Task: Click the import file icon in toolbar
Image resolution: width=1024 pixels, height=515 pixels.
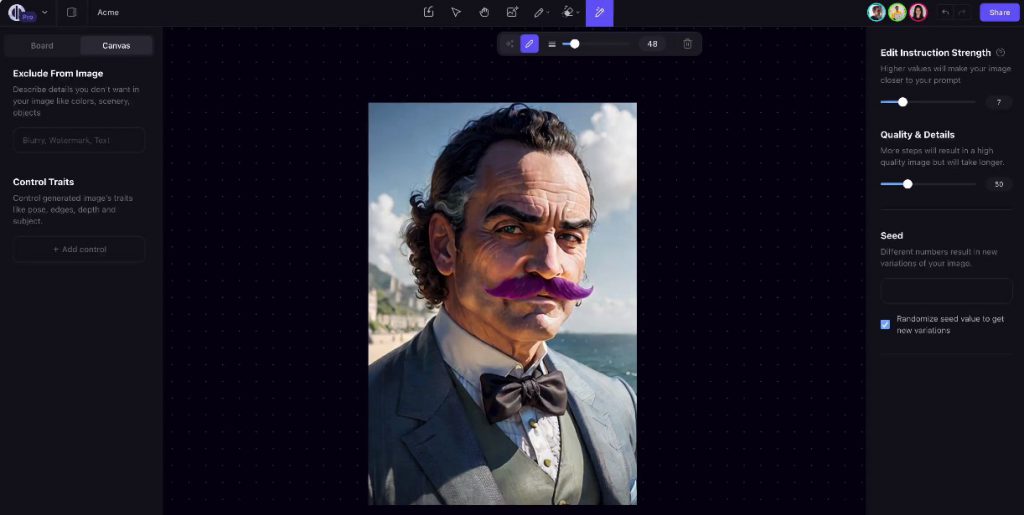Action: 428,12
